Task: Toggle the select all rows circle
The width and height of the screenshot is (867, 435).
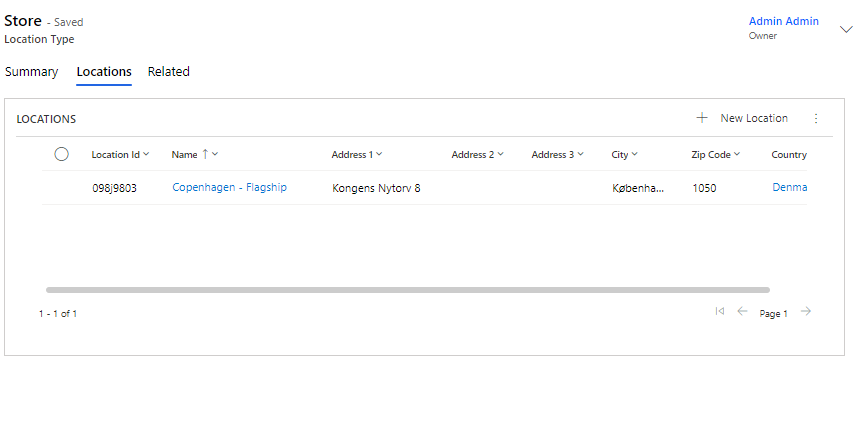Action: coord(61,154)
